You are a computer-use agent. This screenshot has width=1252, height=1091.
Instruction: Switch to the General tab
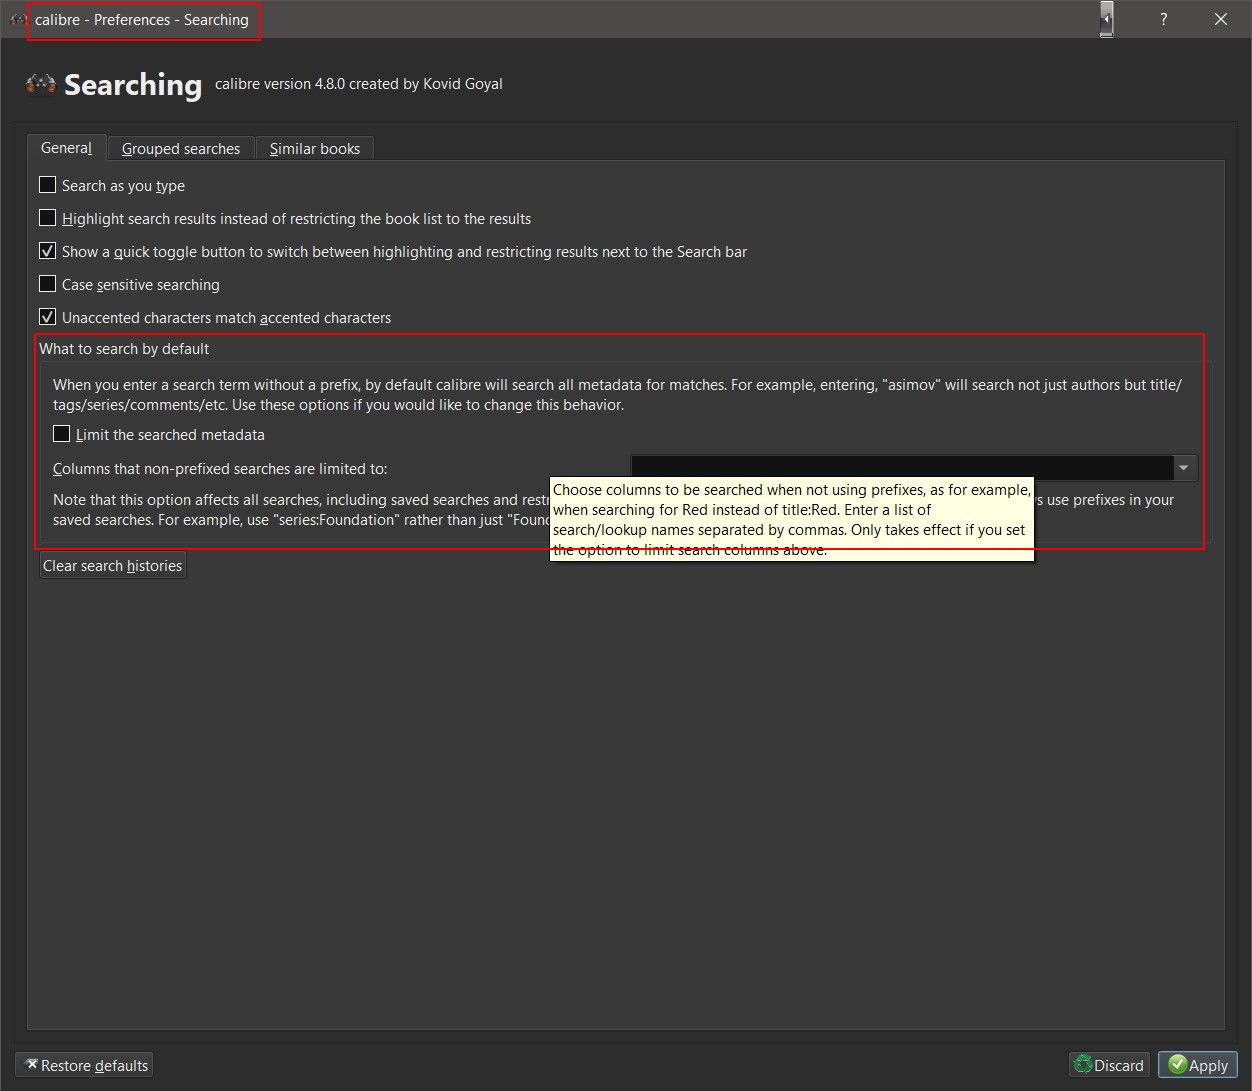tap(66, 148)
